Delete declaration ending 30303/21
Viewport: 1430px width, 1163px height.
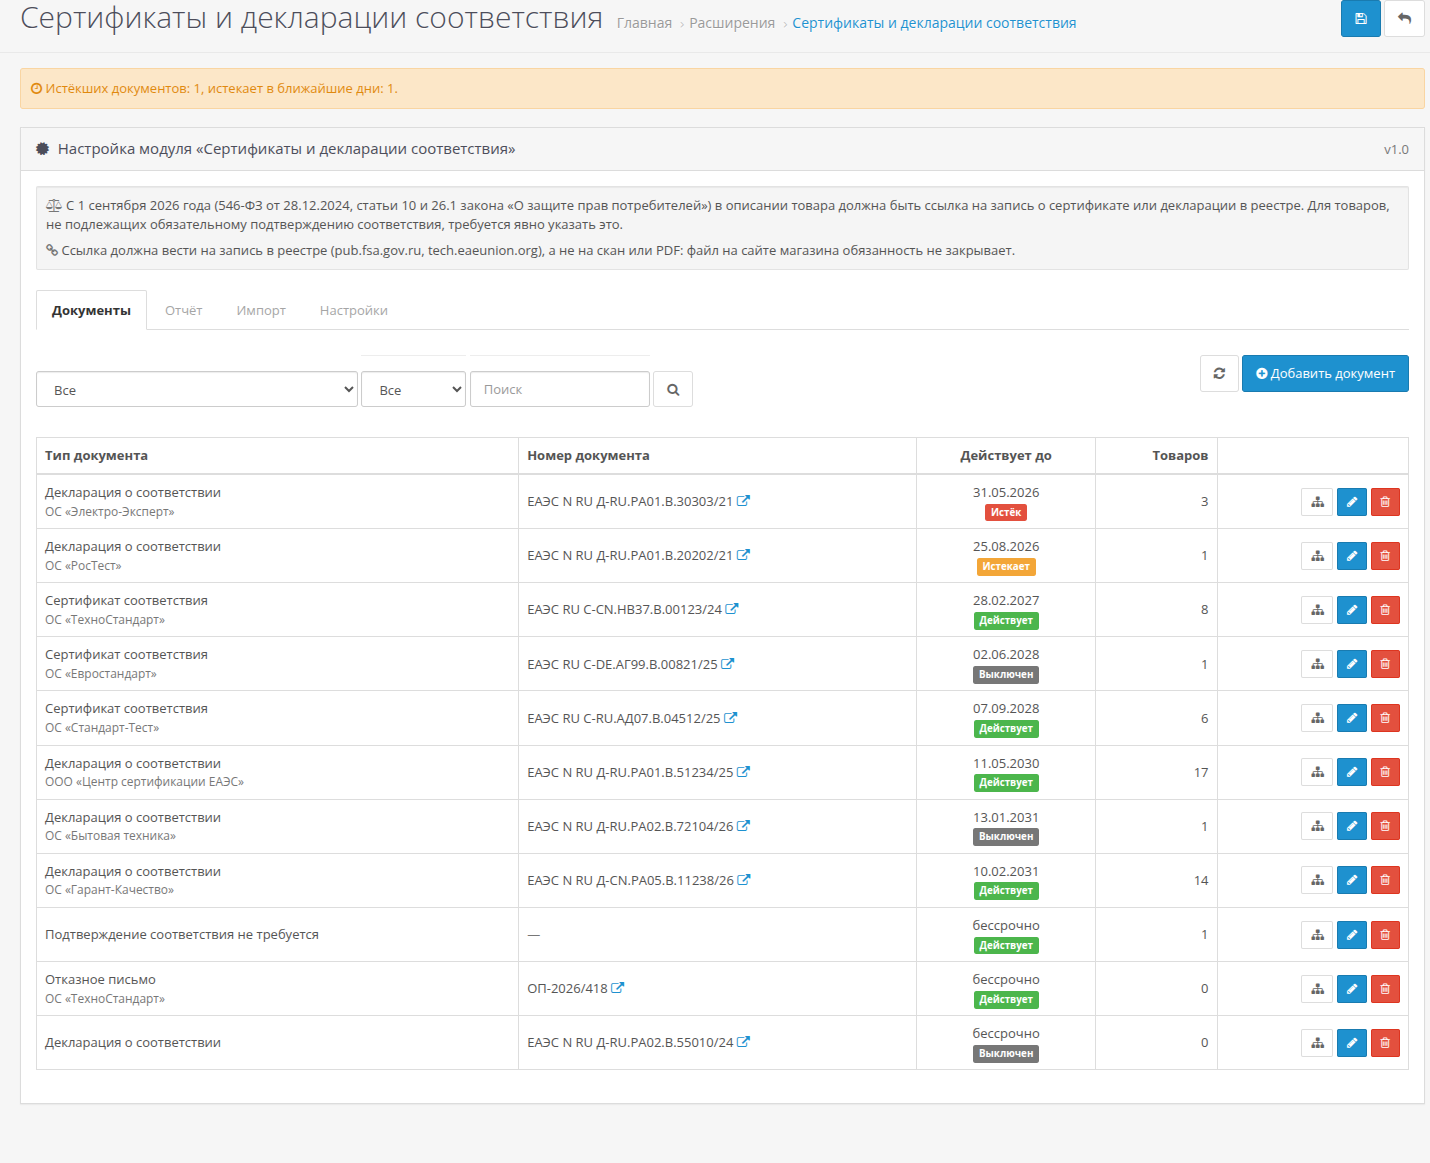coord(1385,502)
